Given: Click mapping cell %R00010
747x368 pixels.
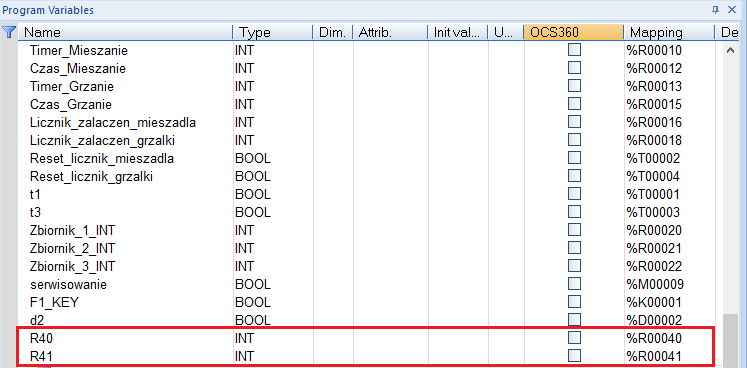Looking at the screenshot, I should point(654,50).
